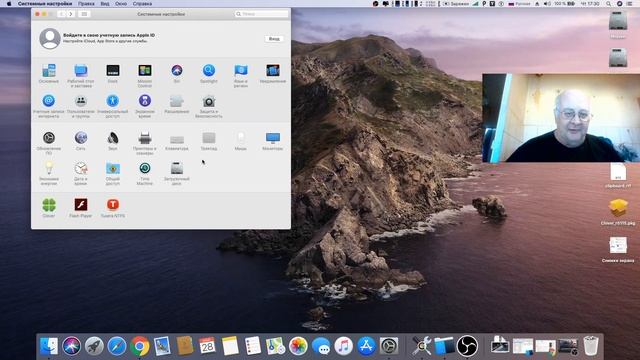Open the input language (Русская) menu
Screen dimensions: 640x360
tap(519, 4)
